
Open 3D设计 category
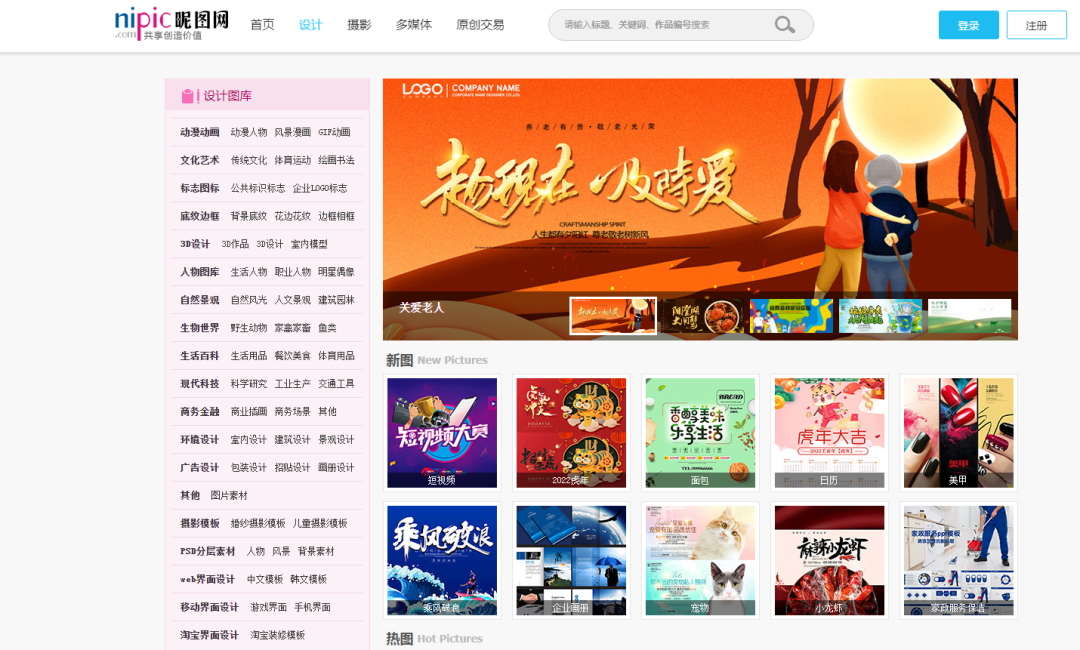[195, 244]
